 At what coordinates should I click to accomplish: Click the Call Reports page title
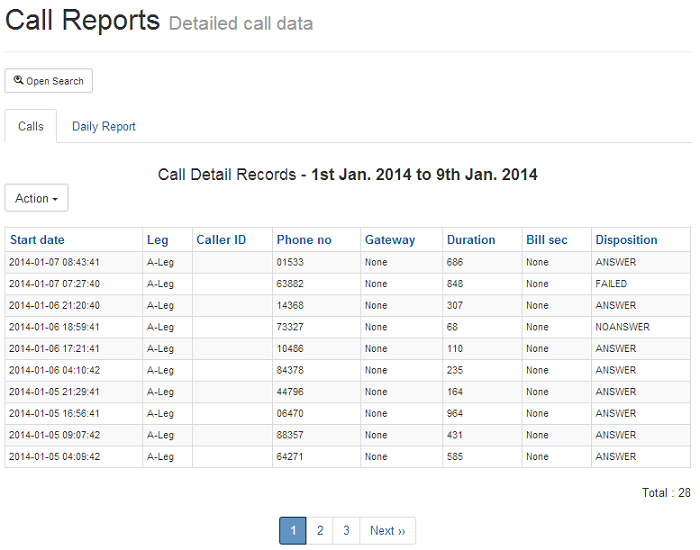click(83, 21)
